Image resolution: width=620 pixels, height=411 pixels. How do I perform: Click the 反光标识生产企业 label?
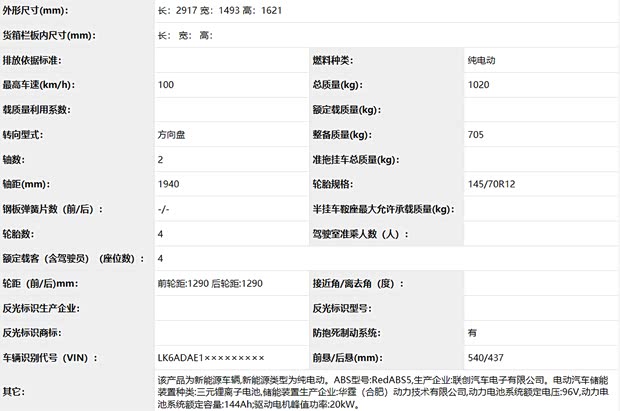click(41, 309)
